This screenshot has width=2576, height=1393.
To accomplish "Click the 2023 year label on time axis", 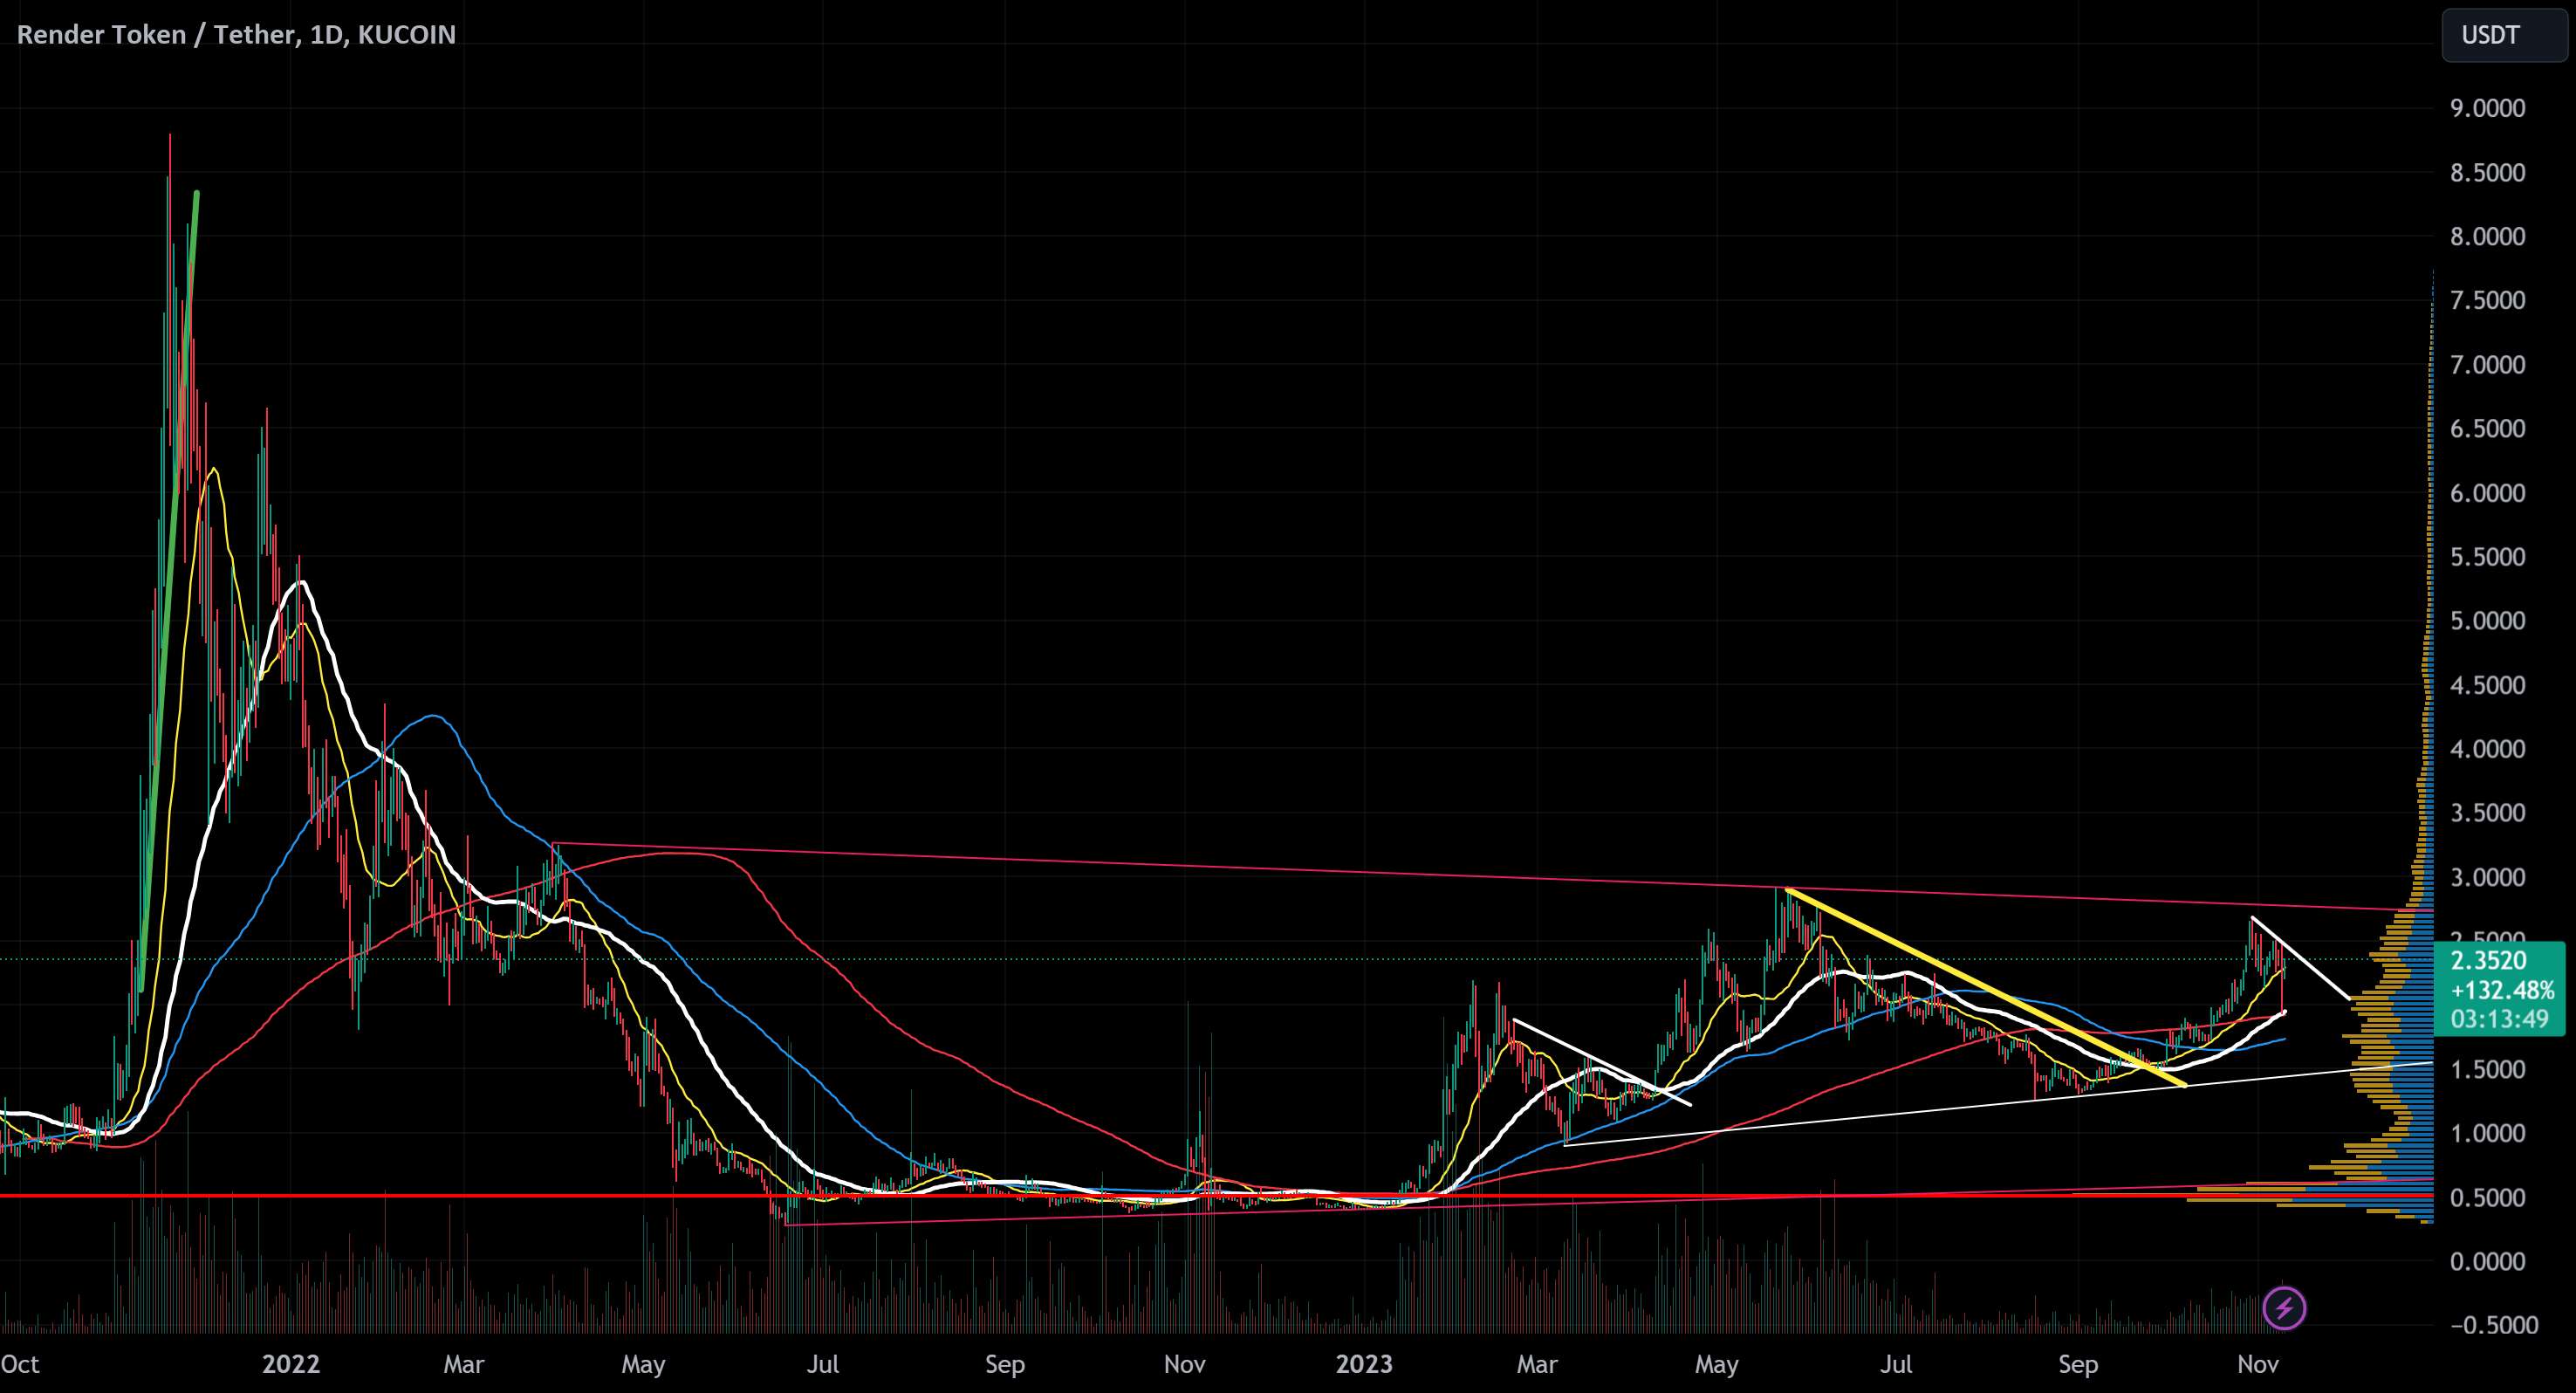I will tap(1364, 1364).
